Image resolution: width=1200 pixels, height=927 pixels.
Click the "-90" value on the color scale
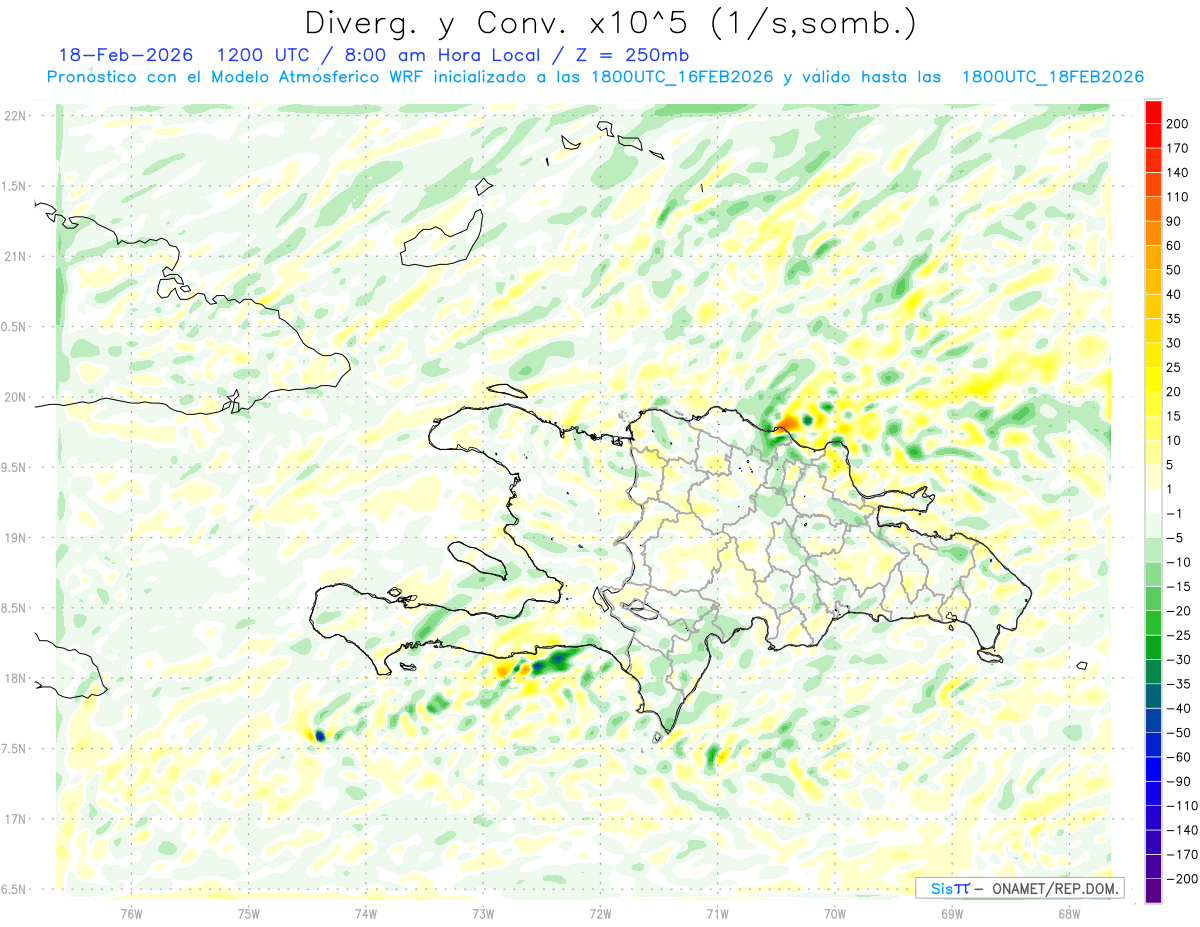click(1179, 782)
